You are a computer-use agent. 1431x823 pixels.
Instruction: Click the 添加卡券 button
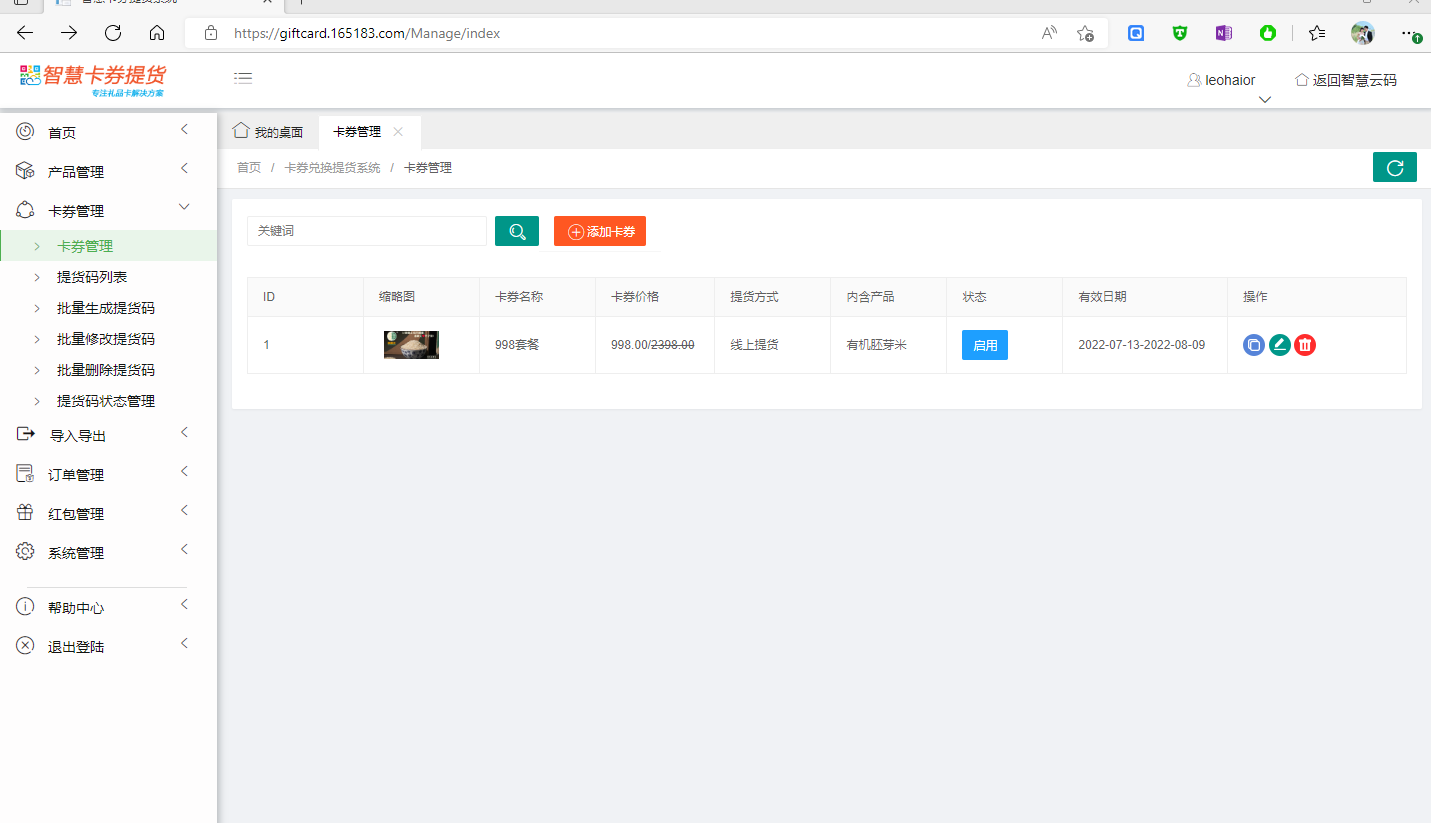click(x=600, y=231)
